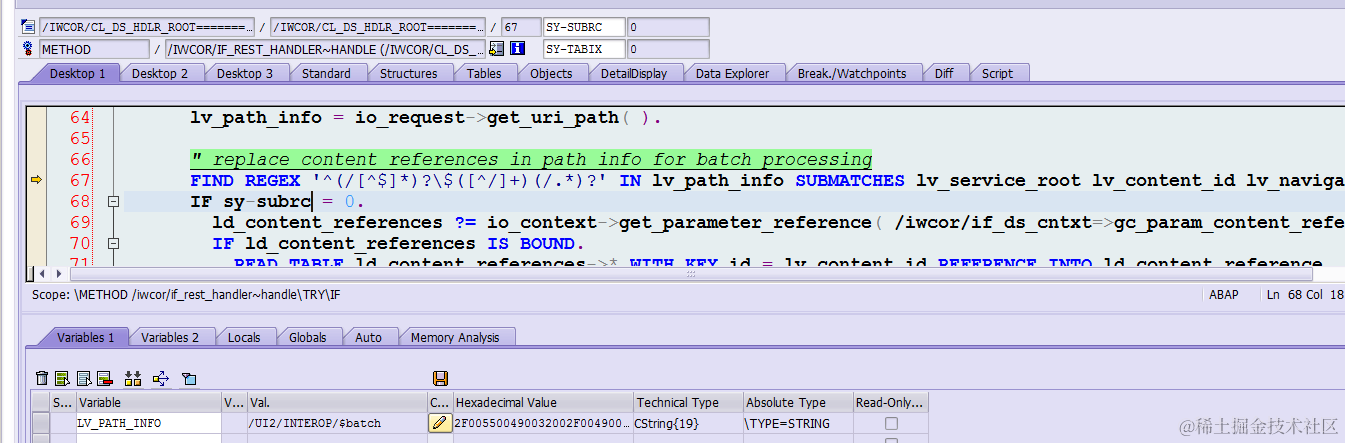Screen dimensions: 1345x443
Task: Click the /UI2/INTEROP/$batch value cell
Action: point(337,423)
